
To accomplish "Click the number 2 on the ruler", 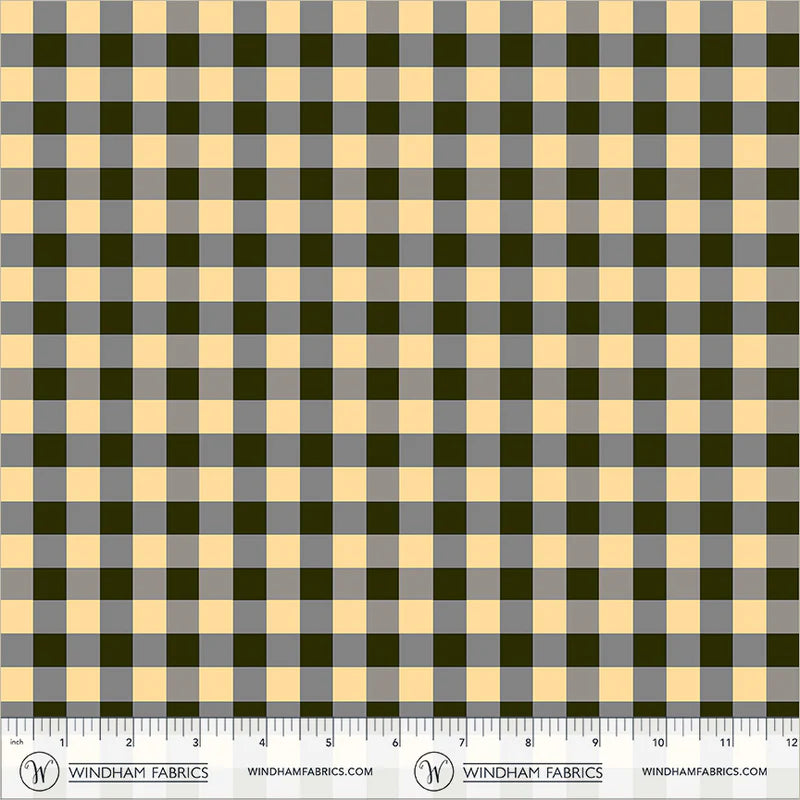I will (x=129, y=742).
